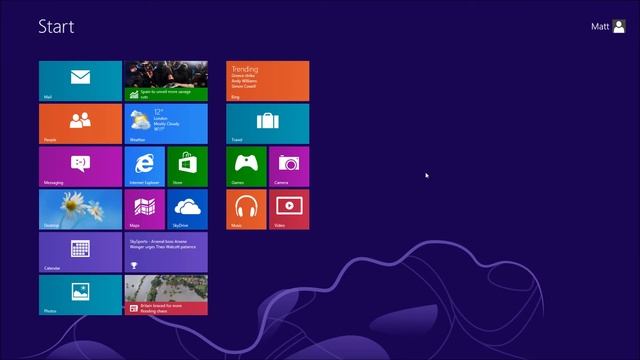The image size is (640, 360).
Task: Open the Bing Trending tile
Action: click(268, 81)
